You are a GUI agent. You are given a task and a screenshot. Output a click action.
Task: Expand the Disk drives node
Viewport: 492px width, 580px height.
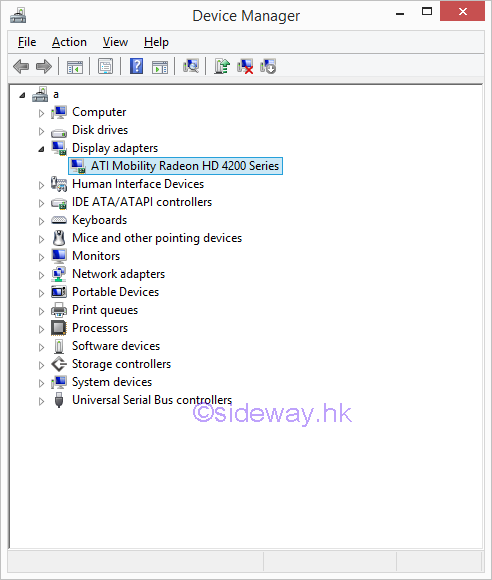pyautogui.click(x=41, y=131)
